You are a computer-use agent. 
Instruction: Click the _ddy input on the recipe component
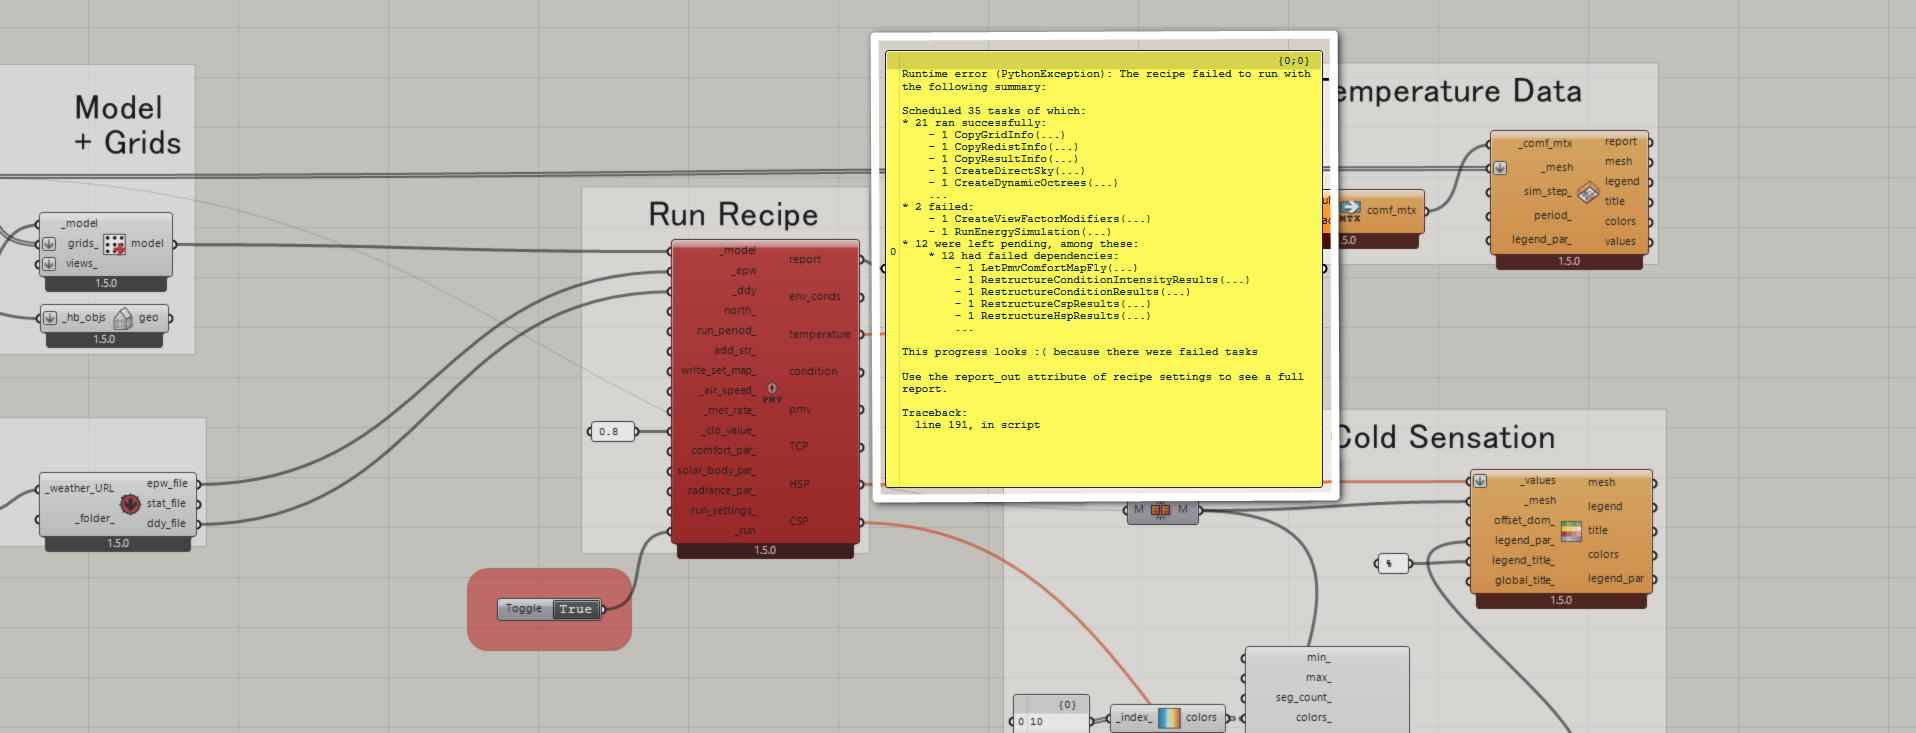[744, 291]
